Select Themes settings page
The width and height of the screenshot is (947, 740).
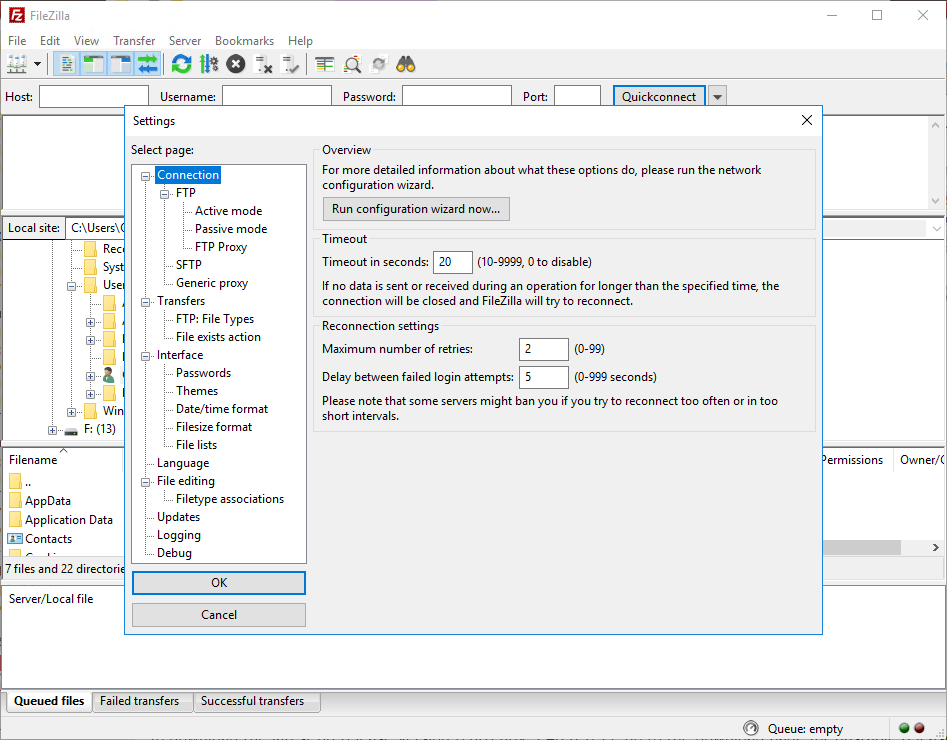pos(197,391)
